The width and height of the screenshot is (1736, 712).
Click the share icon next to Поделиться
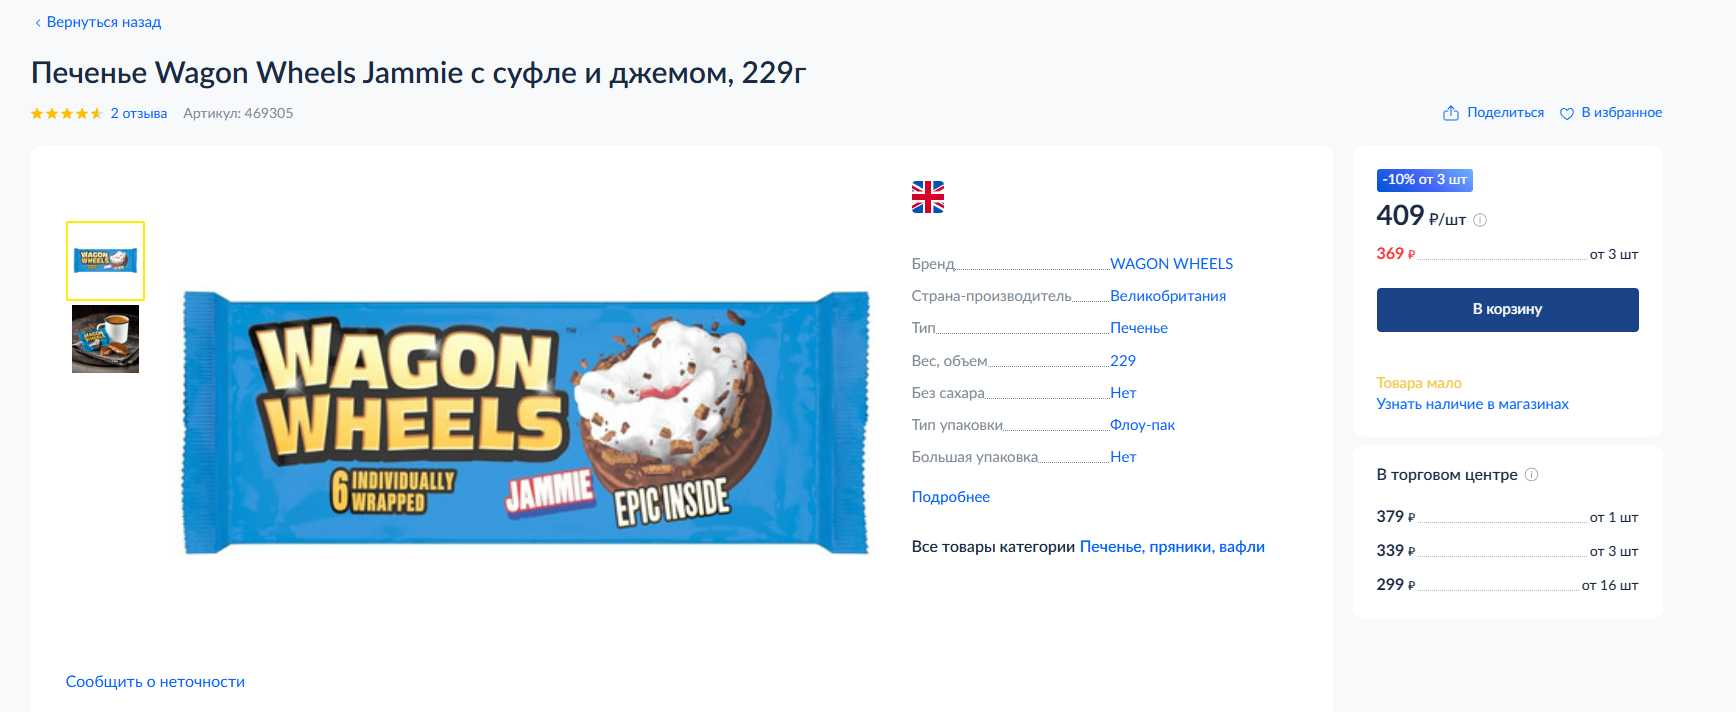(x=1451, y=113)
